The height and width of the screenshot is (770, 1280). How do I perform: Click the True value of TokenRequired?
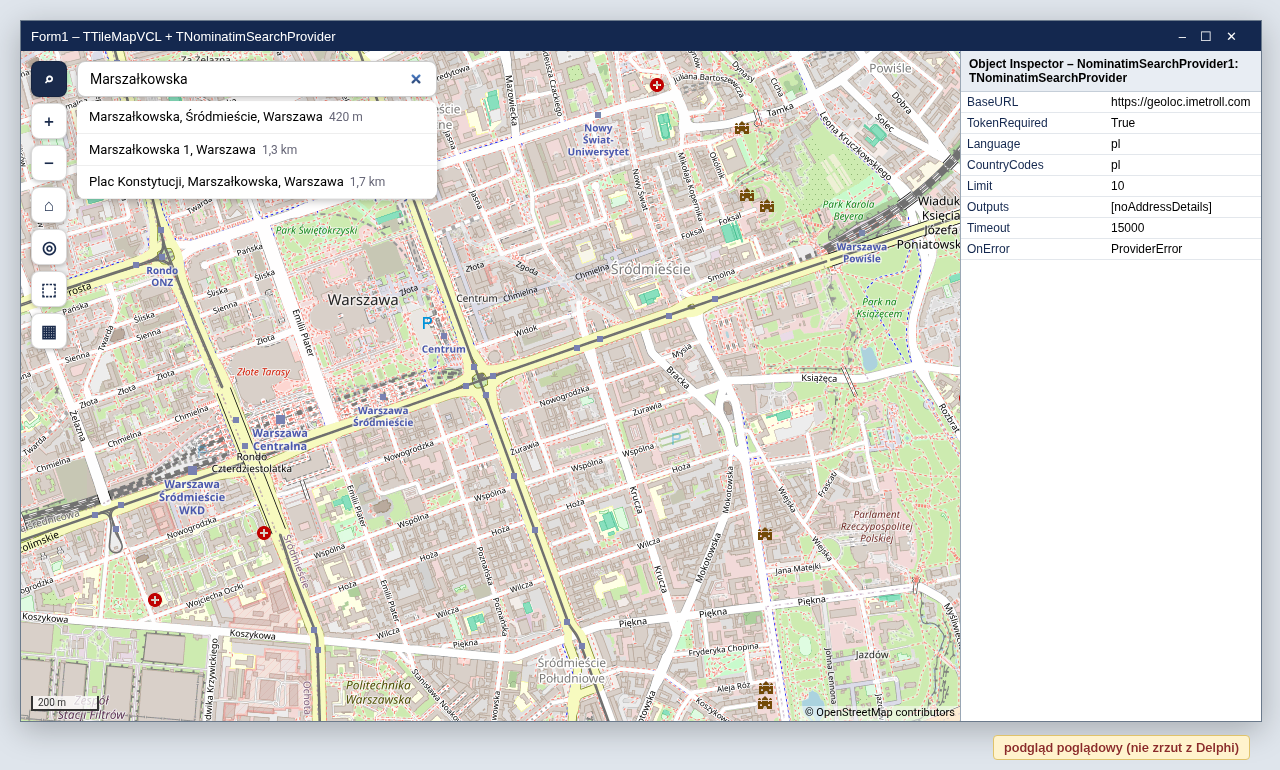(x=1124, y=123)
